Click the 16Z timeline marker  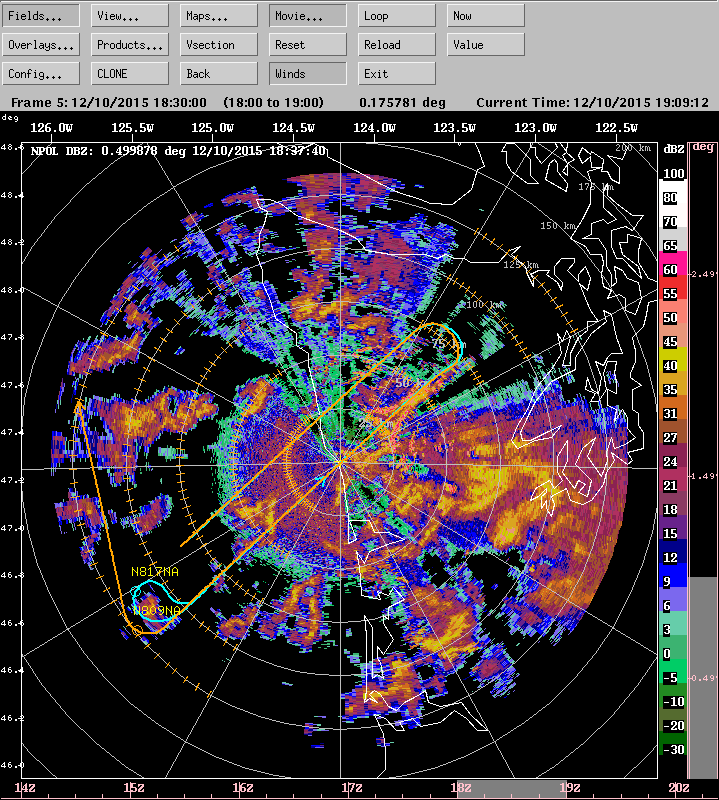click(243, 788)
